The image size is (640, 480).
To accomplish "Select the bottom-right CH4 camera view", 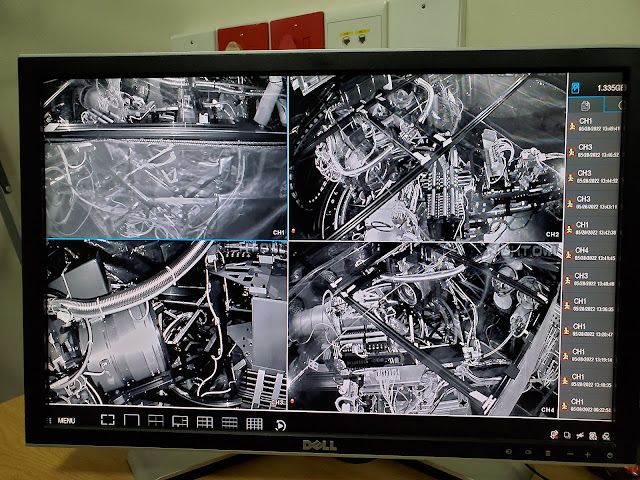I will click(x=425, y=328).
